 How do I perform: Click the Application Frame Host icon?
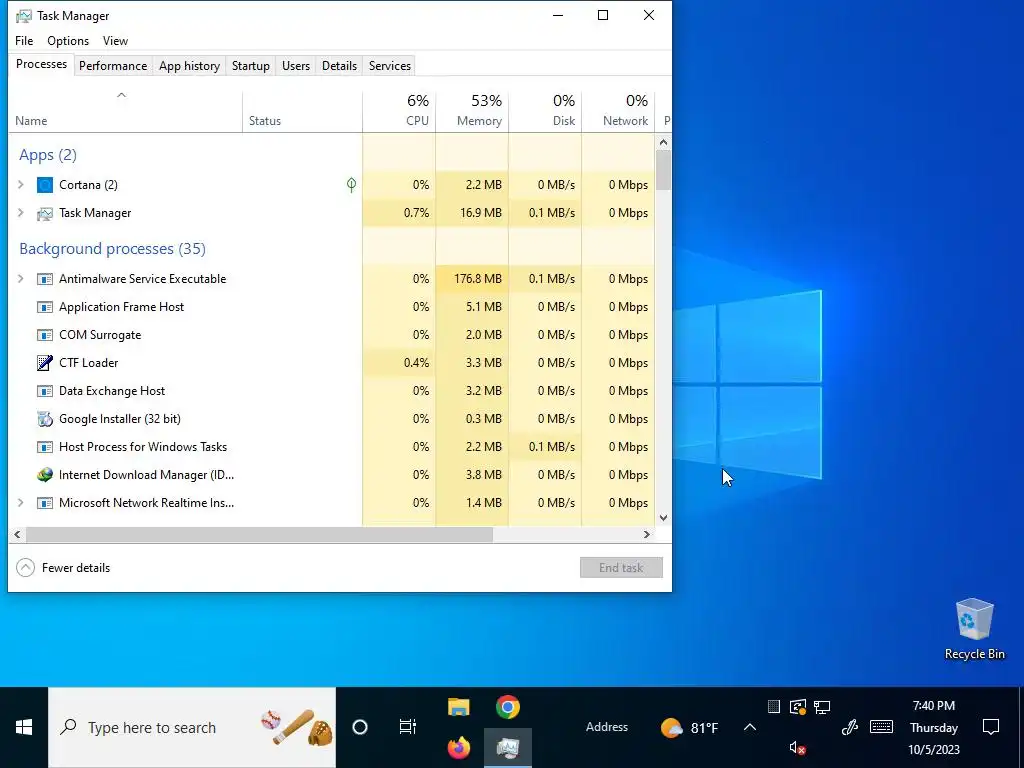(x=44, y=307)
